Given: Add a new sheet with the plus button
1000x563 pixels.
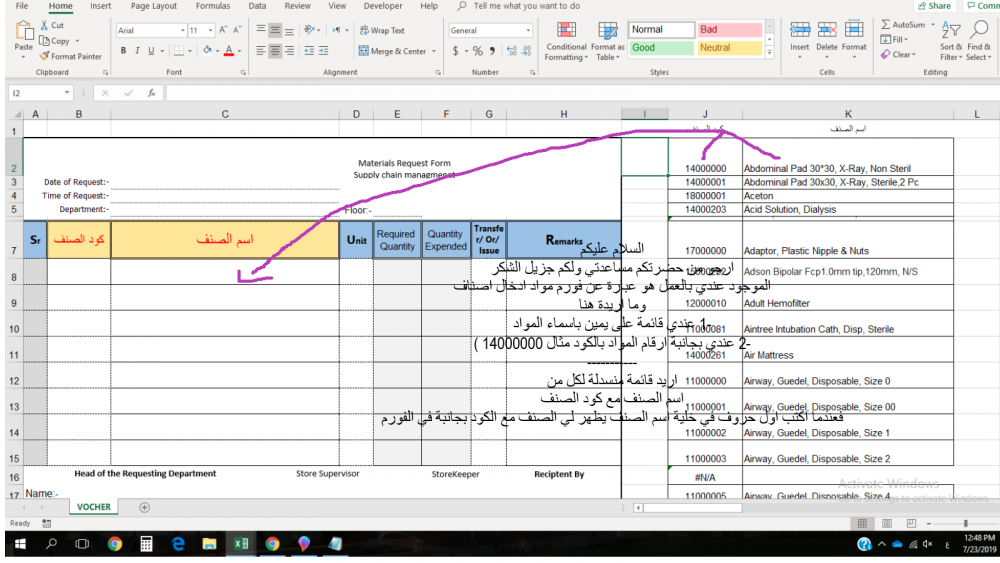Looking at the screenshot, I should (x=145, y=508).
